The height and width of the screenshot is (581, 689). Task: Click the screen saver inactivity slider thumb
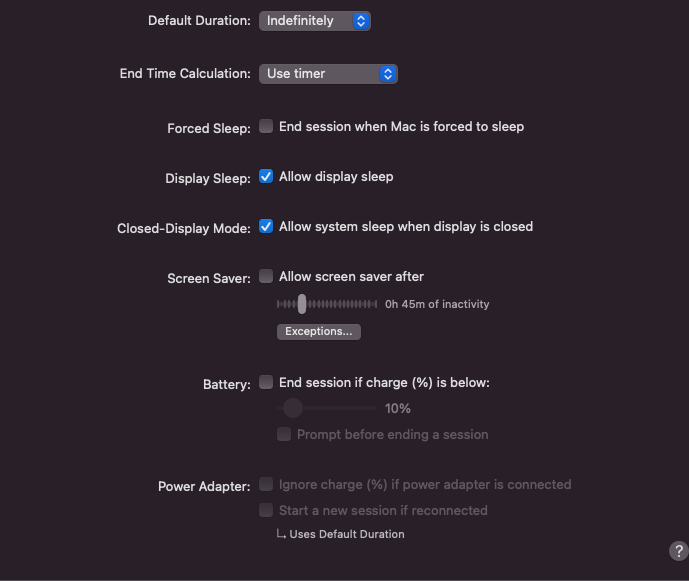tap(302, 304)
